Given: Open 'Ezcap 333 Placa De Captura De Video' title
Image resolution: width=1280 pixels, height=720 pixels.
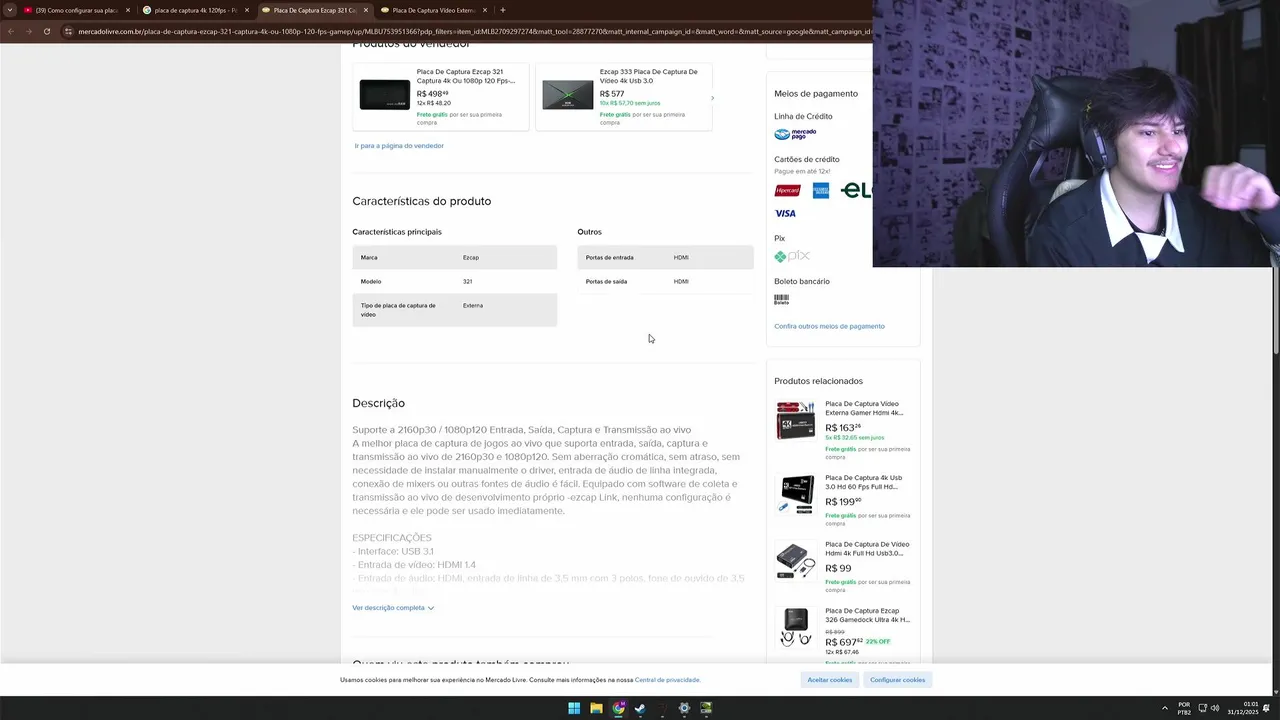Looking at the screenshot, I should pos(649,76).
